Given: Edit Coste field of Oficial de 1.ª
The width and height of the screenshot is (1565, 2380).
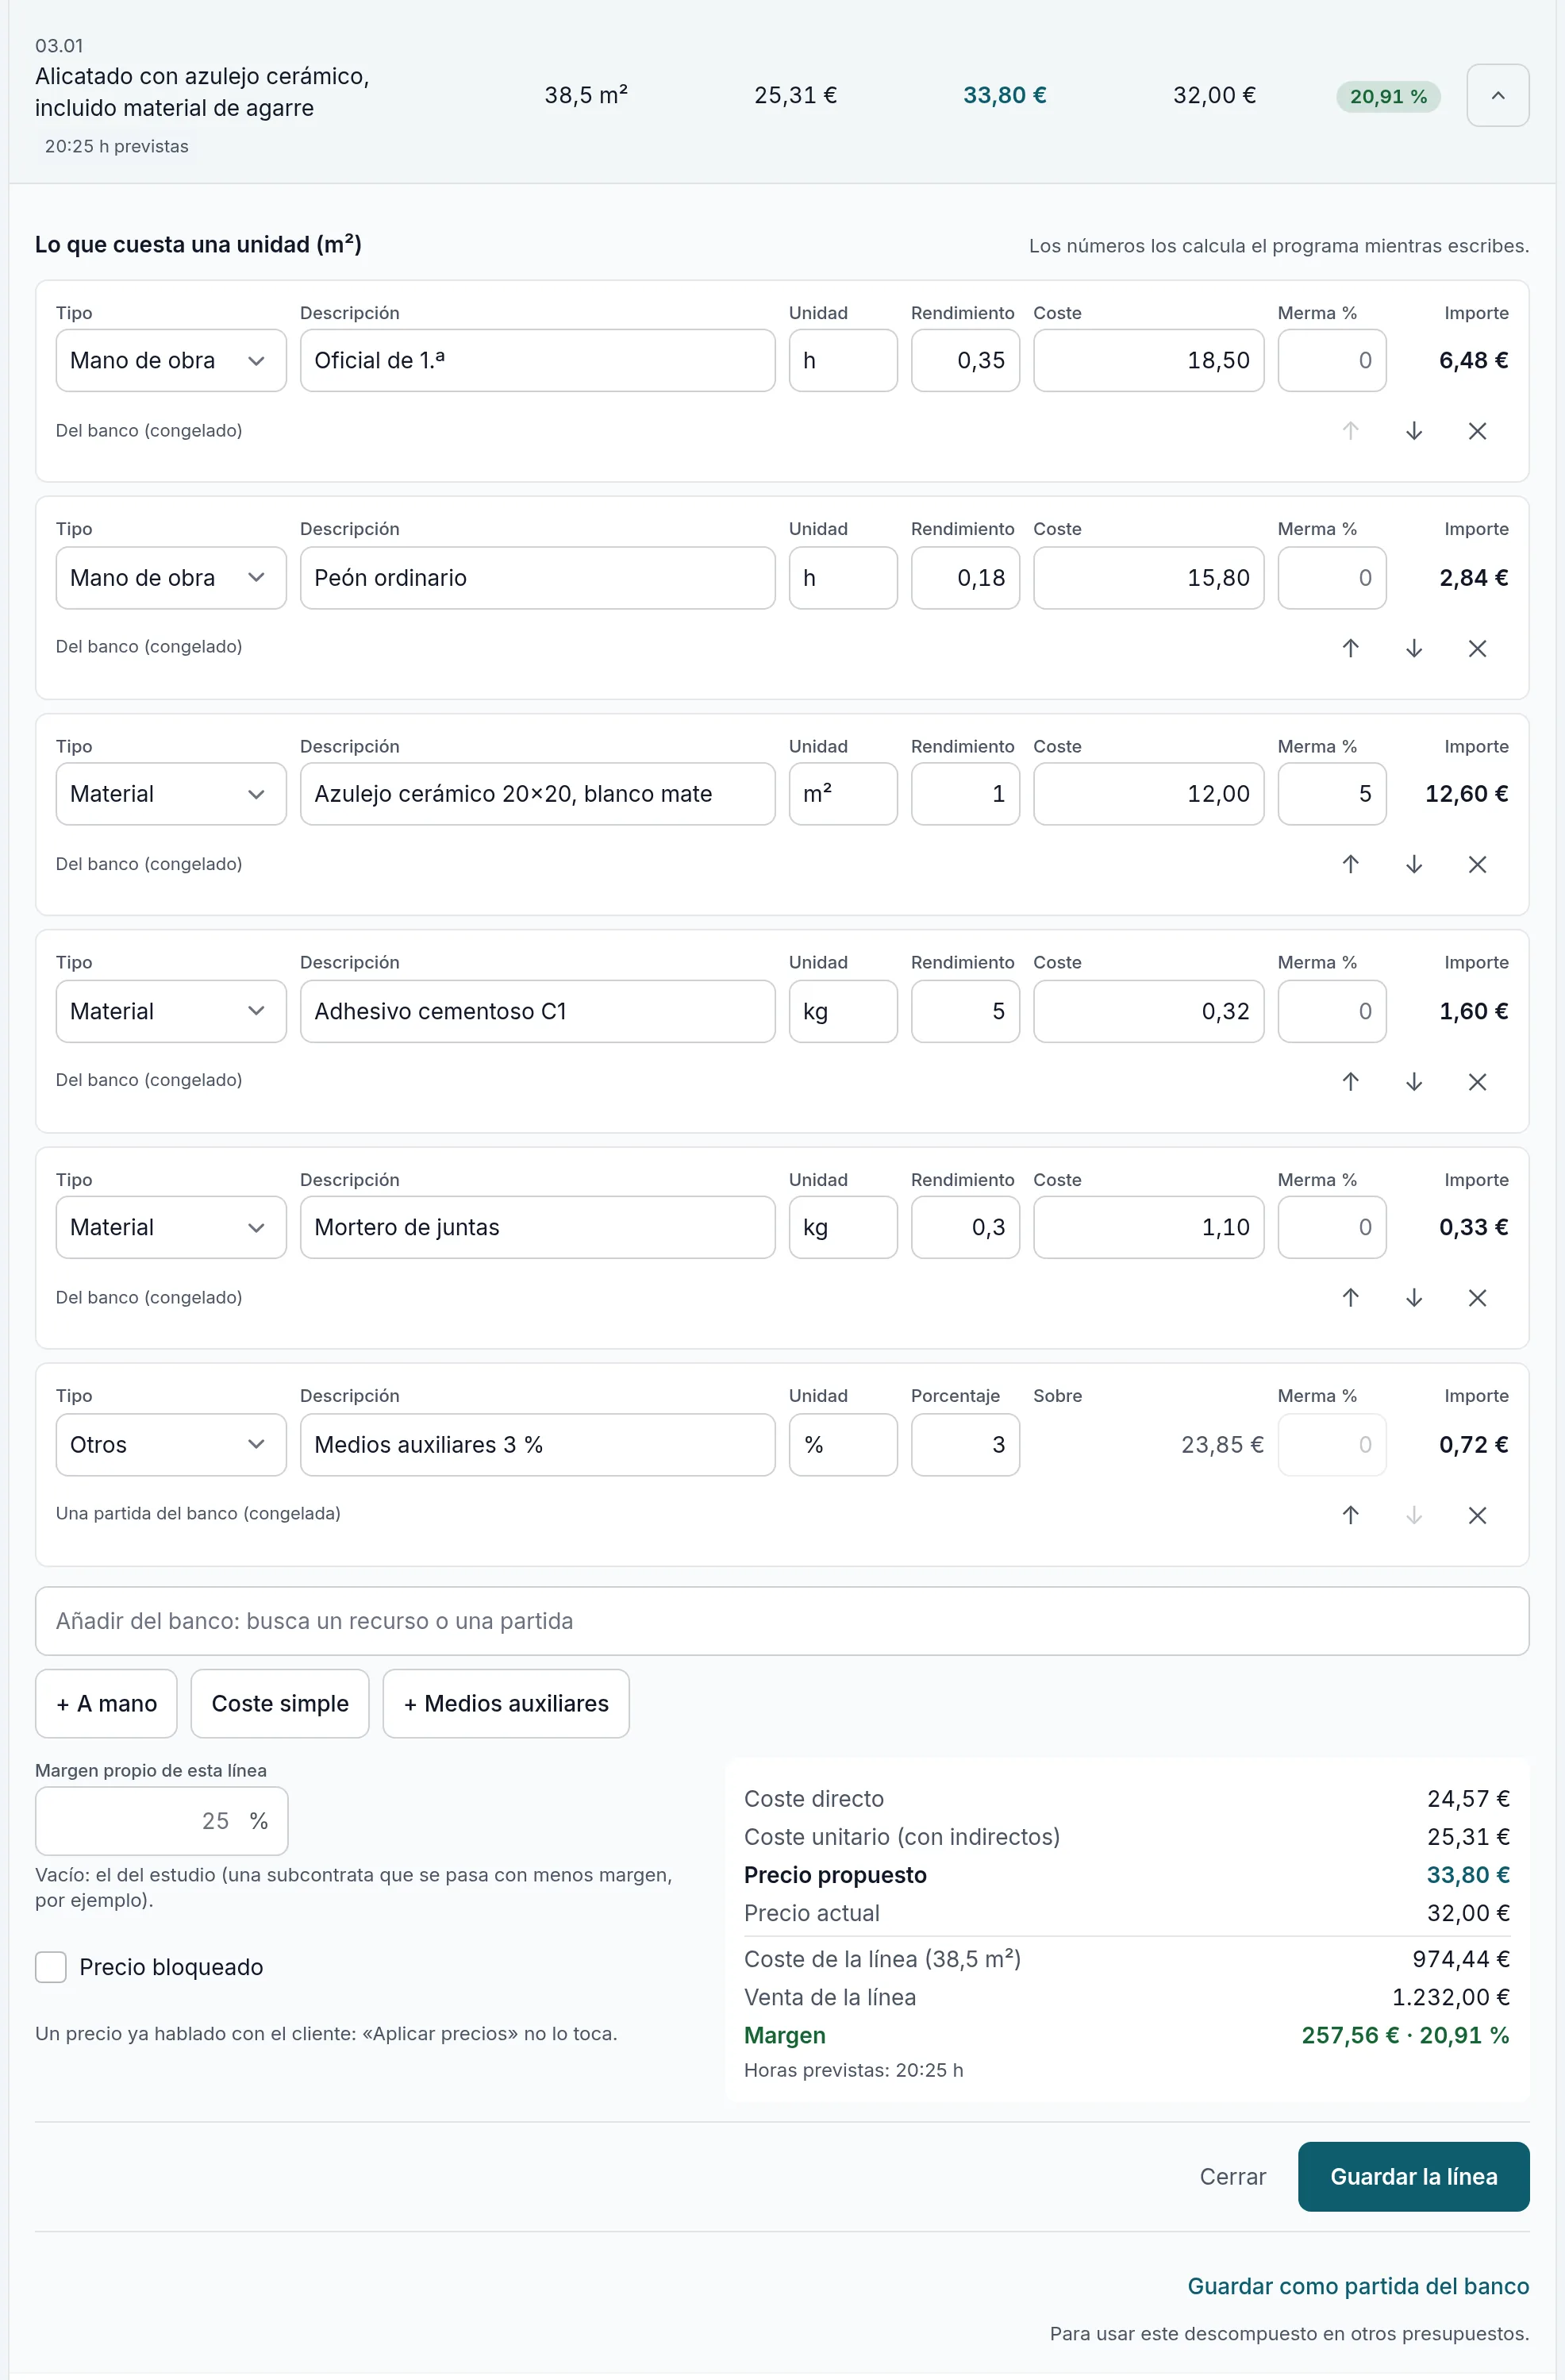Looking at the screenshot, I should point(1148,360).
